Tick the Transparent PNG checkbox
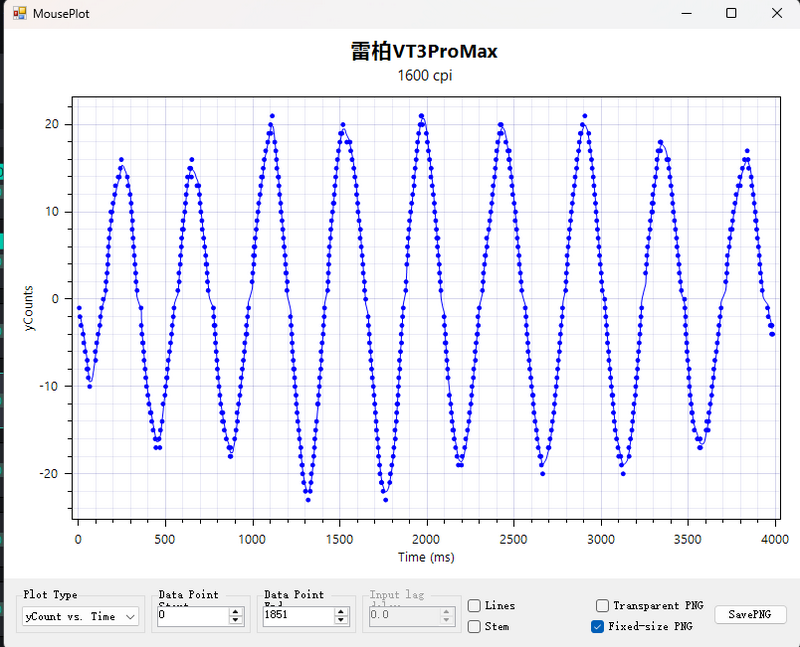The width and height of the screenshot is (800, 647). (x=602, y=606)
